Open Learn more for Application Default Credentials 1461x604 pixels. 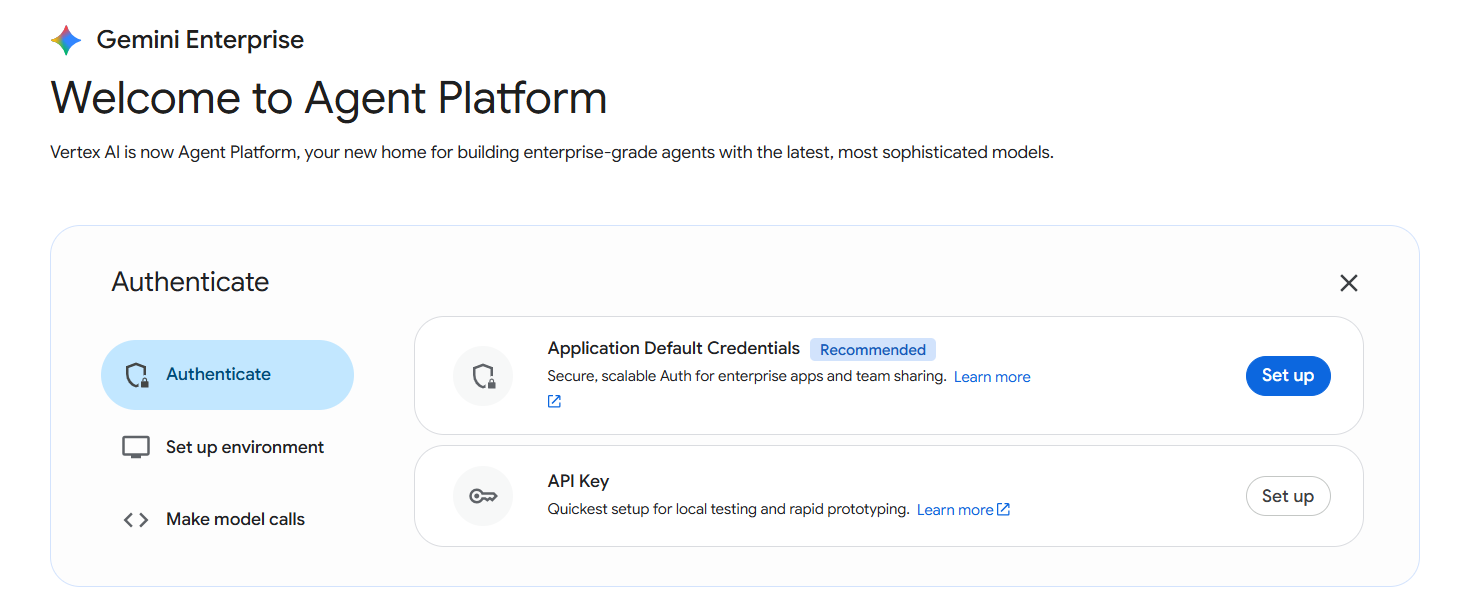coord(992,377)
